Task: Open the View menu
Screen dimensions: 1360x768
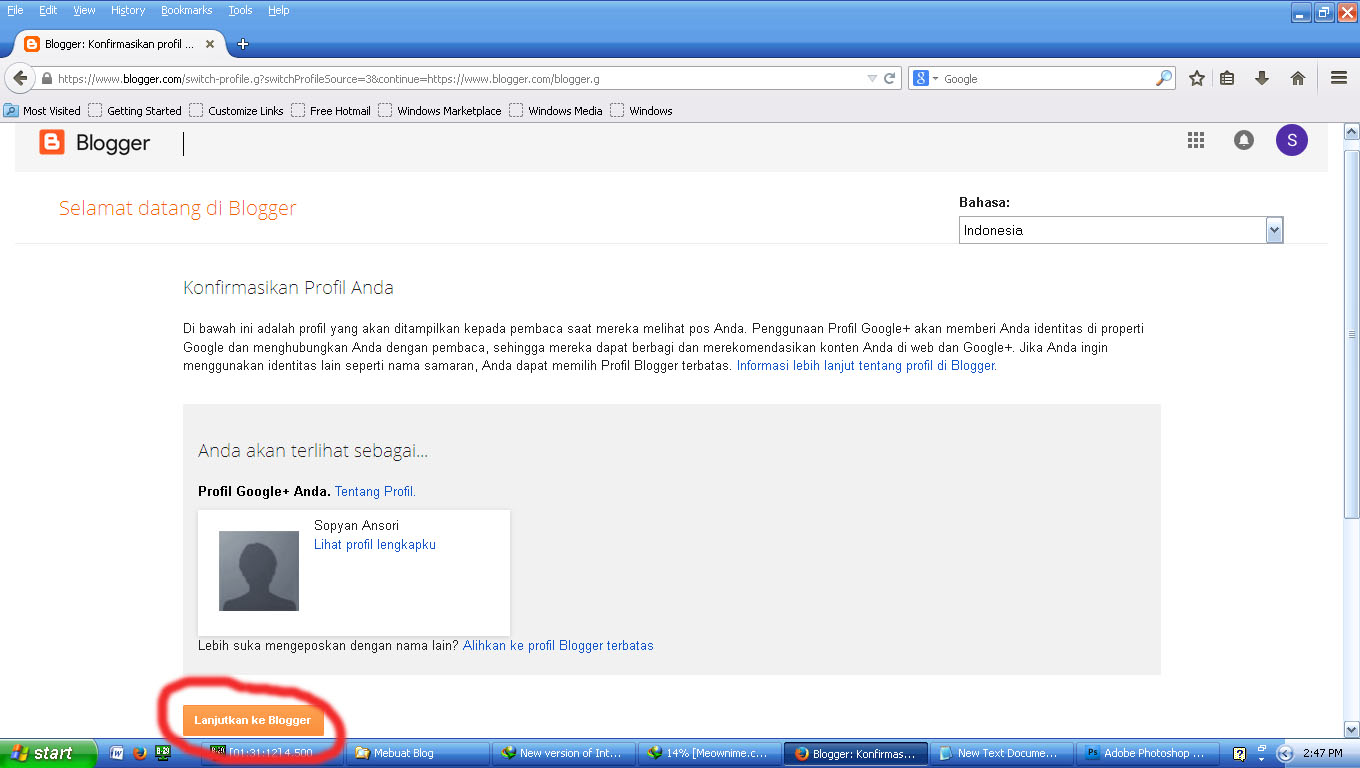Action: 85,10
